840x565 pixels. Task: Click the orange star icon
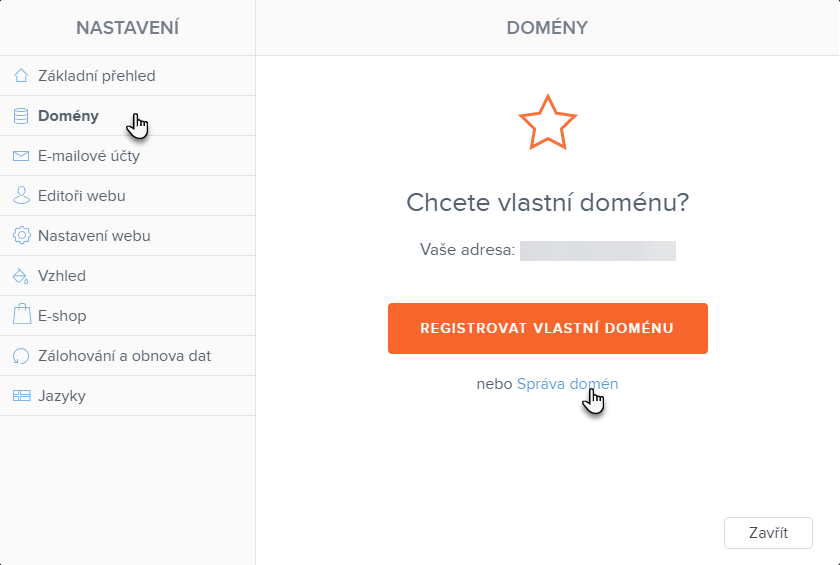548,123
